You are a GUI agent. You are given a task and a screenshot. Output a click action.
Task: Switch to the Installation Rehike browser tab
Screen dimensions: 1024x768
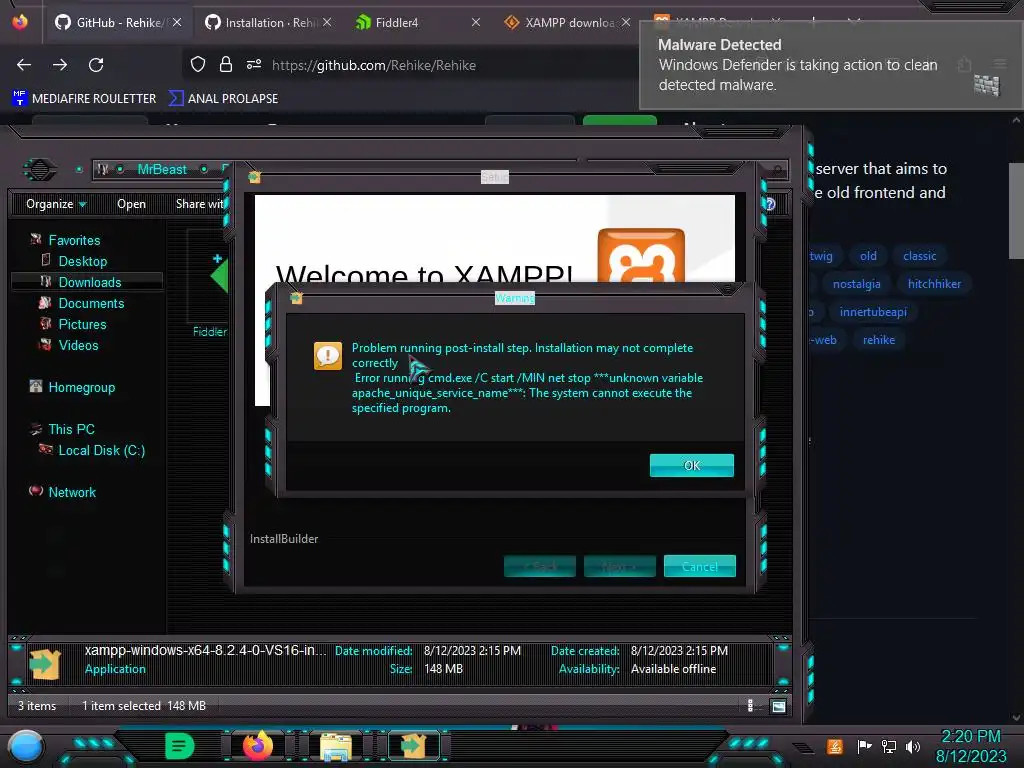pyautogui.click(x=268, y=23)
